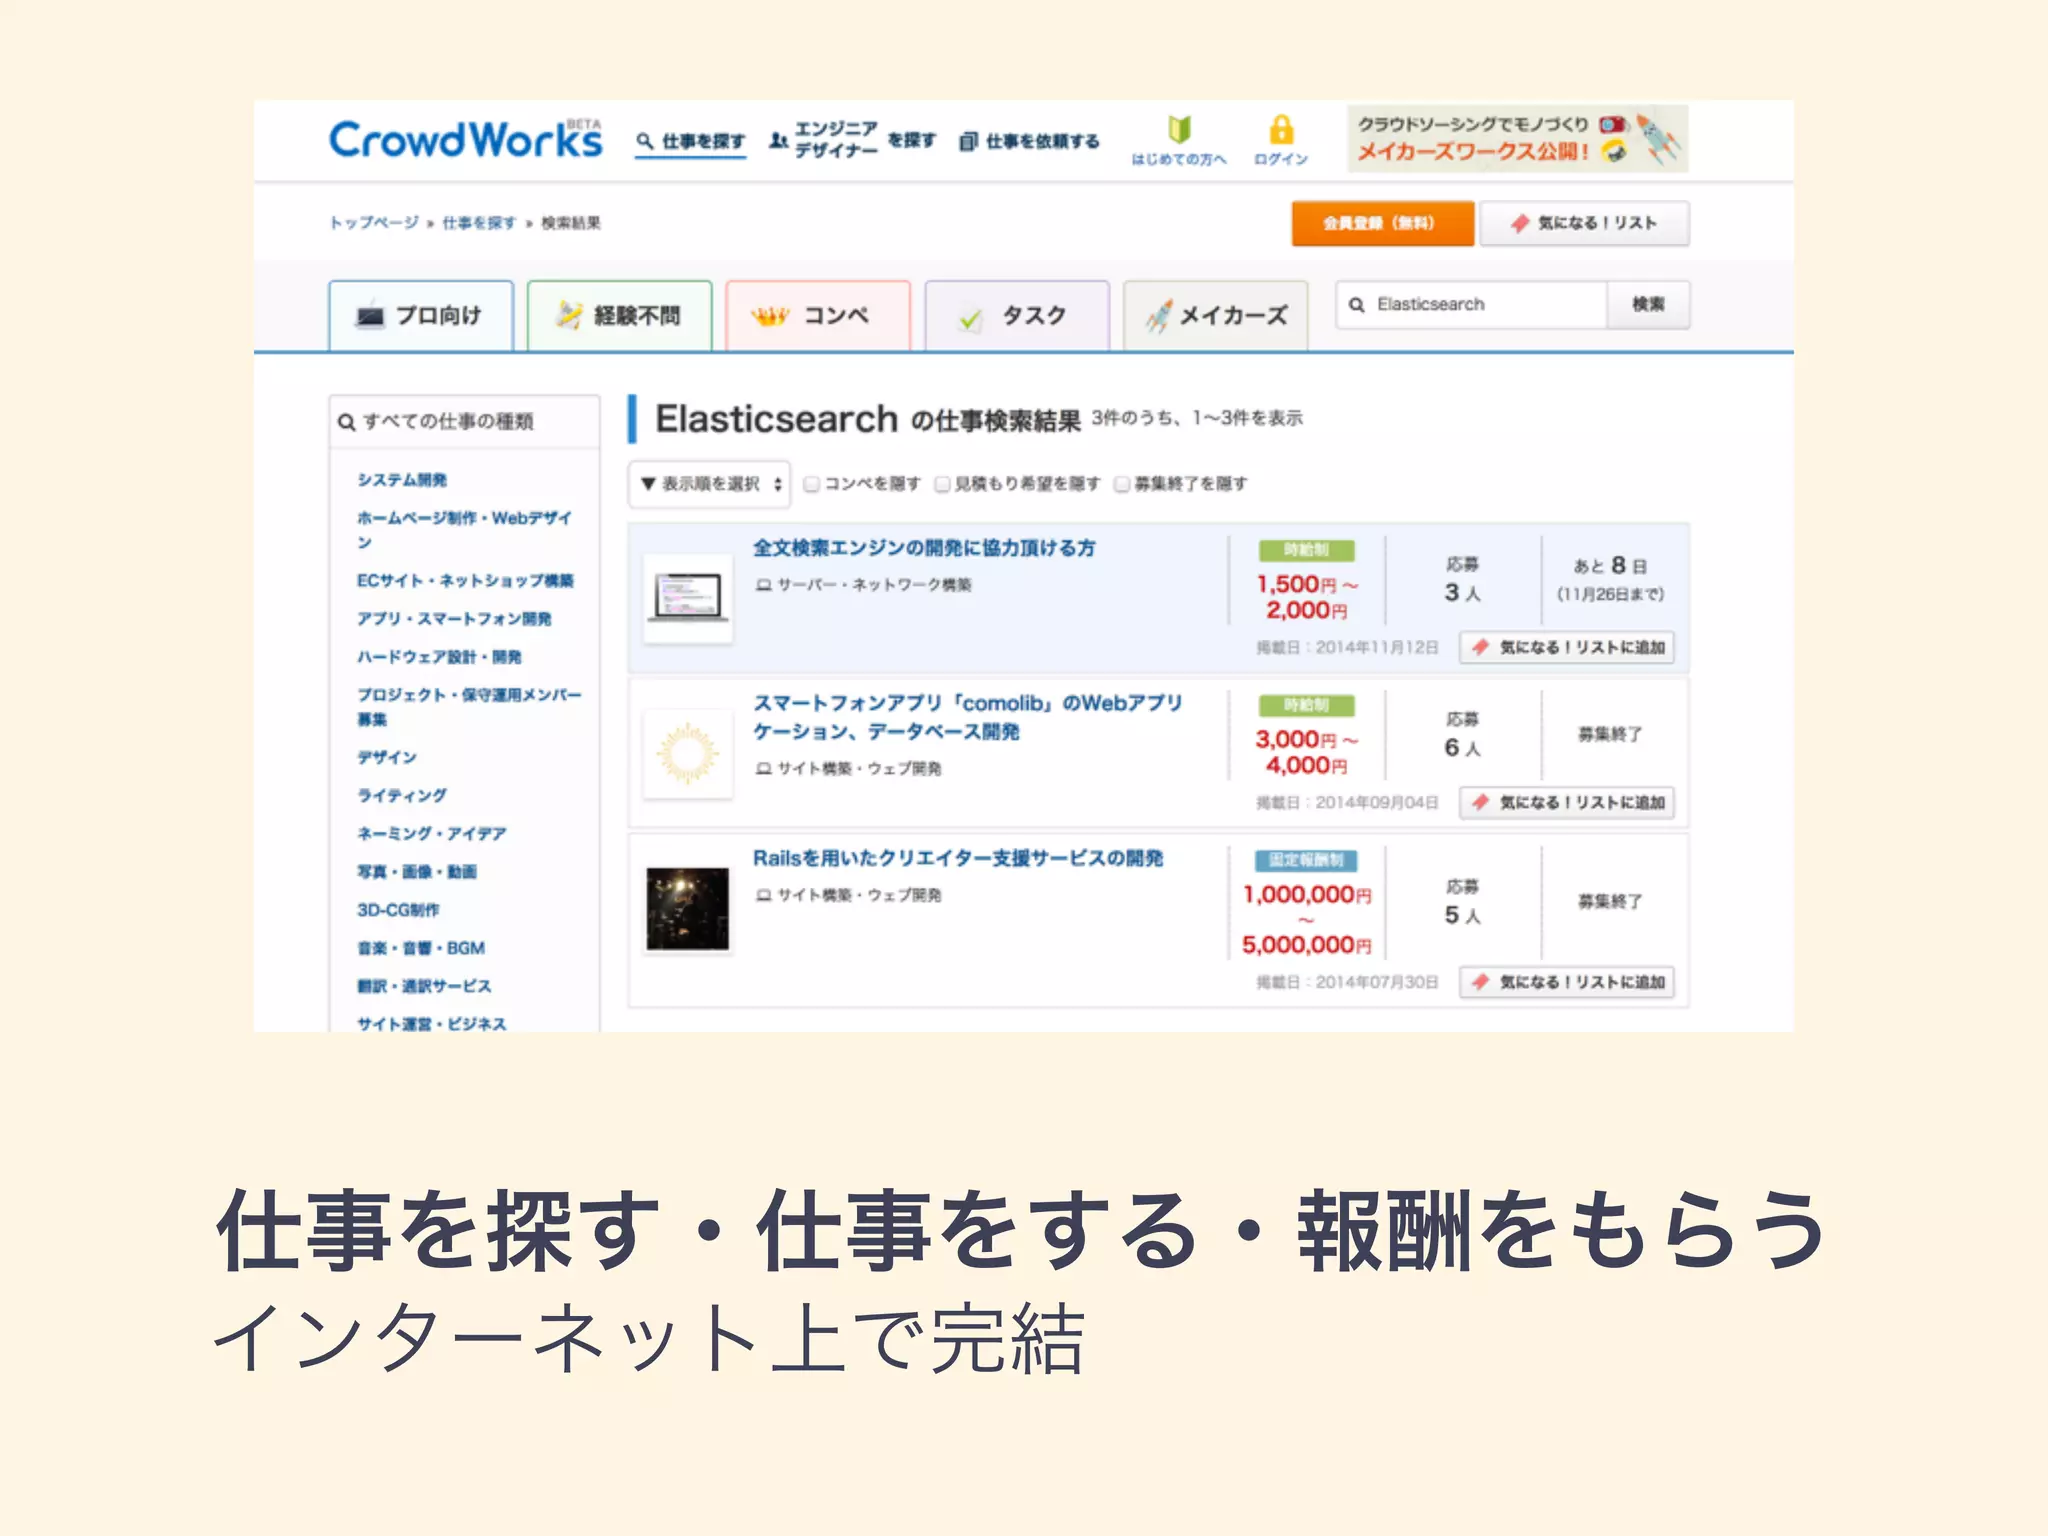Image resolution: width=2048 pixels, height=1536 pixels.
Task: Select デザイン category
Action: (387, 757)
